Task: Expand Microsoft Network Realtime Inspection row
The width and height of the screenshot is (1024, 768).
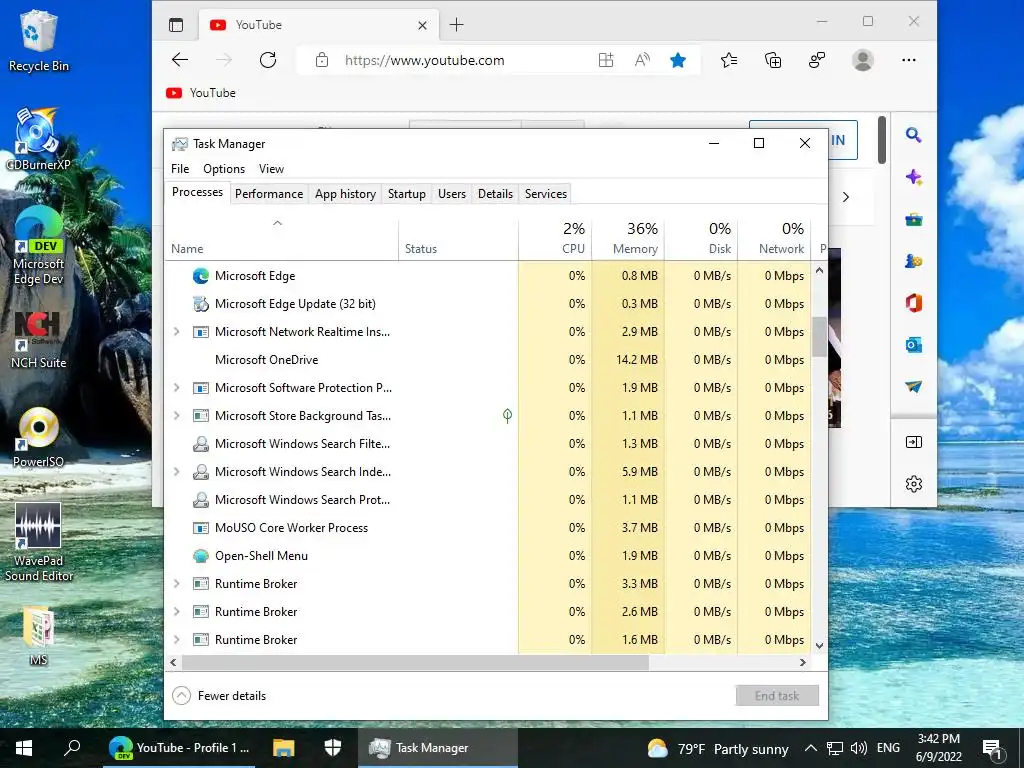Action: [x=176, y=332]
